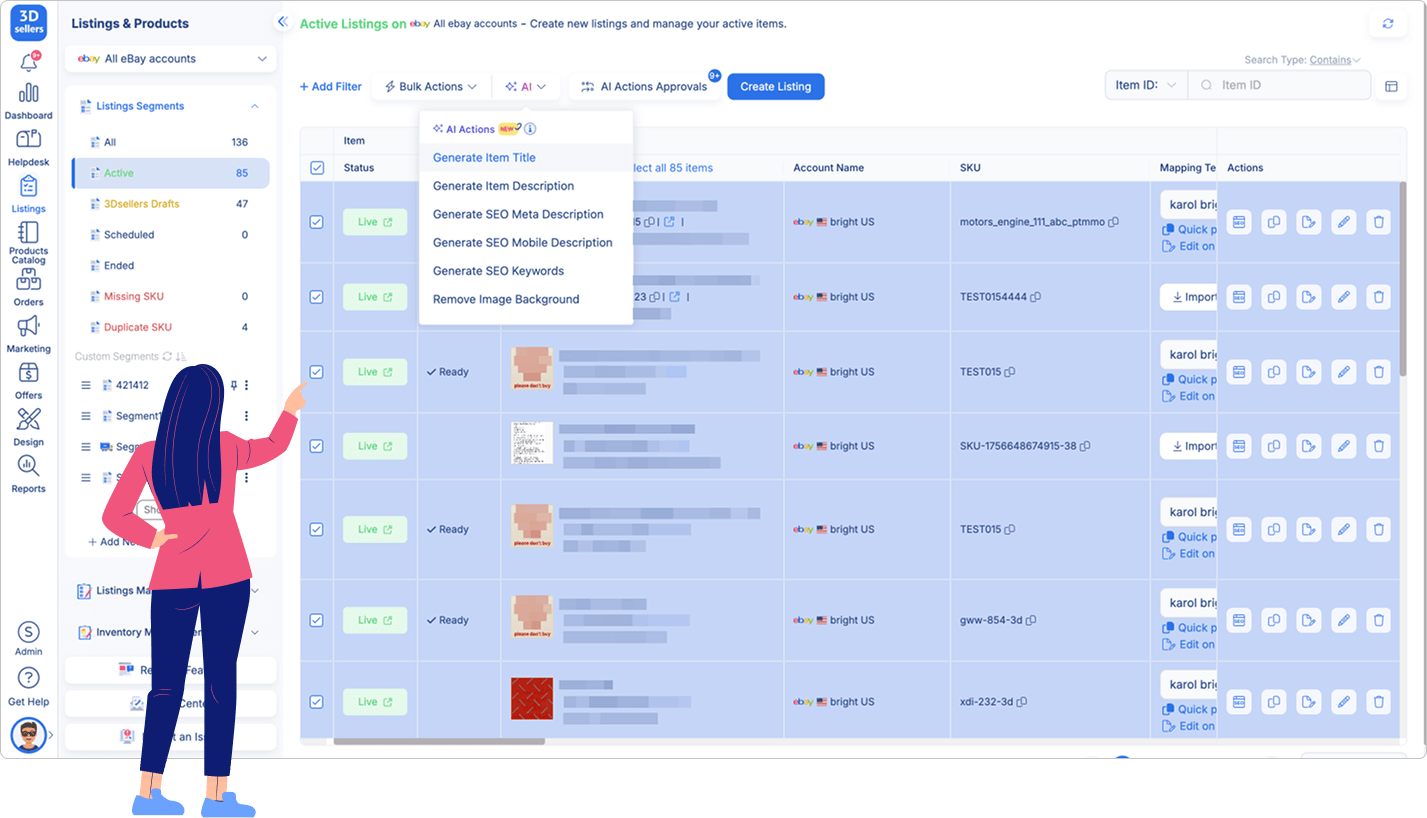
Task: Copy the SKU gww-854-3d
Action: (1031, 620)
